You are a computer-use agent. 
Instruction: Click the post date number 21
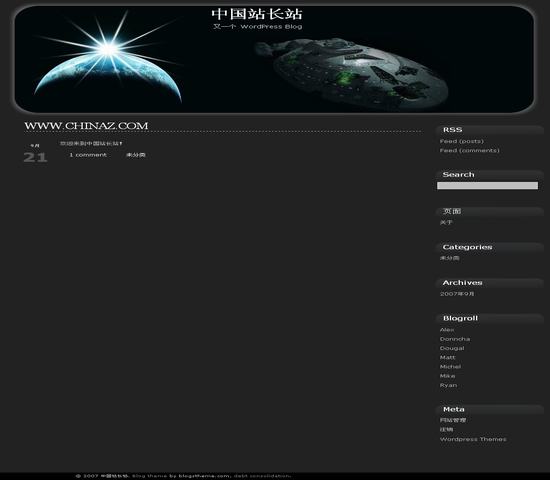[35, 157]
